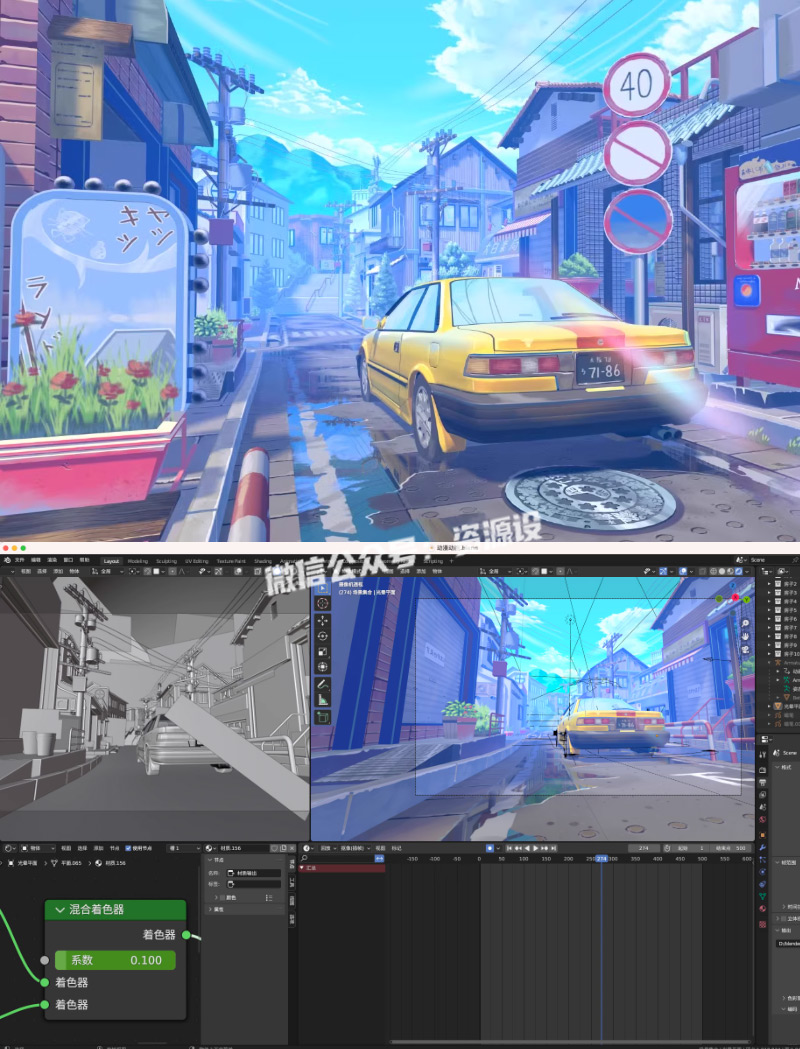The width and height of the screenshot is (800, 1049).
Task: Open the 编辑 menu
Action: click(x=35, y=560)
